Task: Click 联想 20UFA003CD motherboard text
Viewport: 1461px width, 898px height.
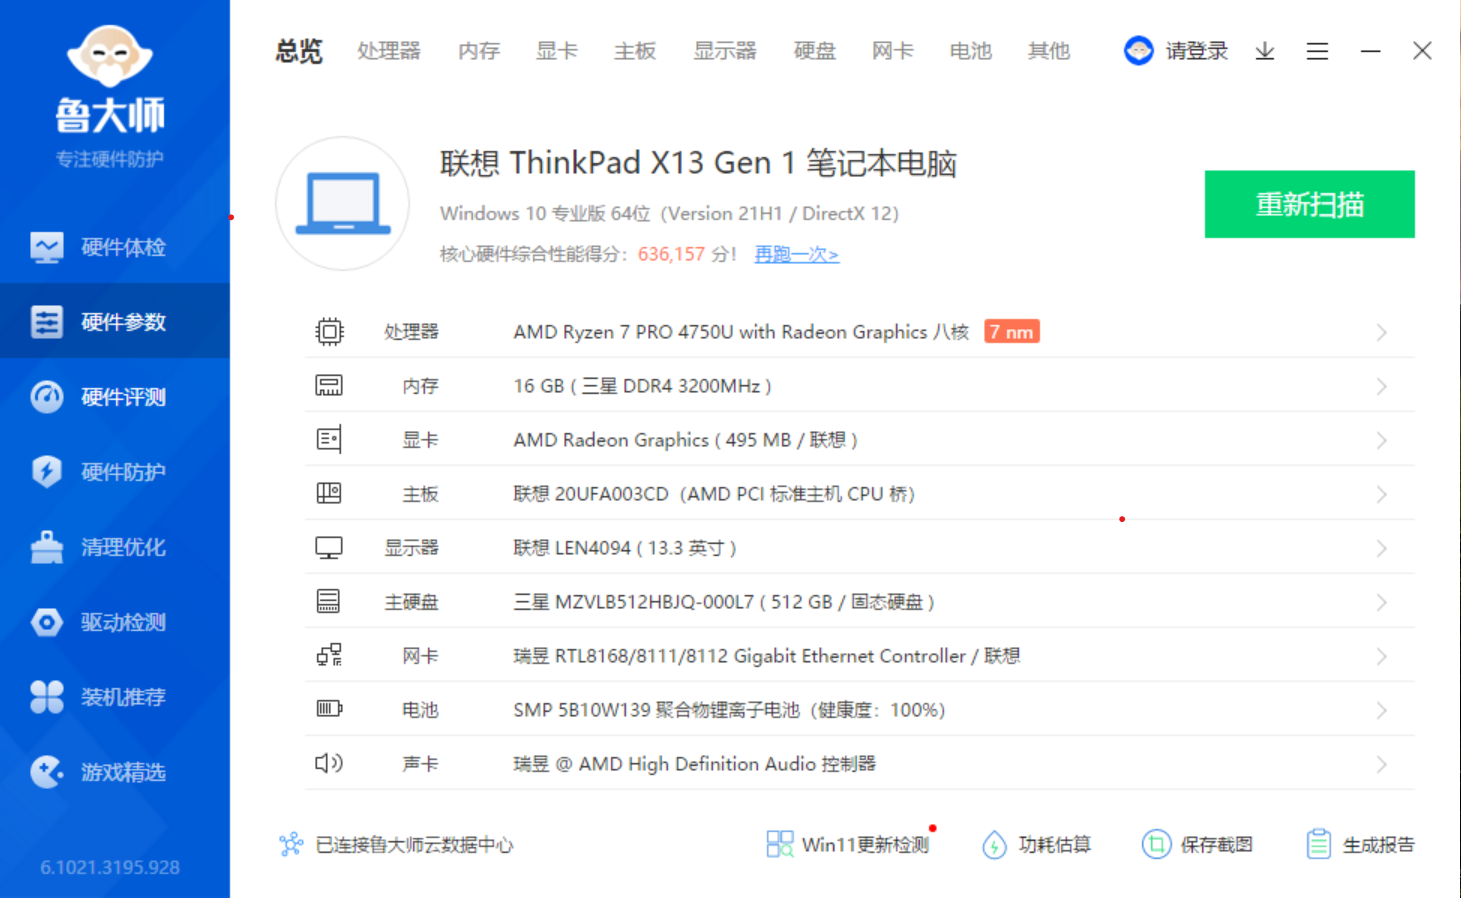Action: point(714,494)
